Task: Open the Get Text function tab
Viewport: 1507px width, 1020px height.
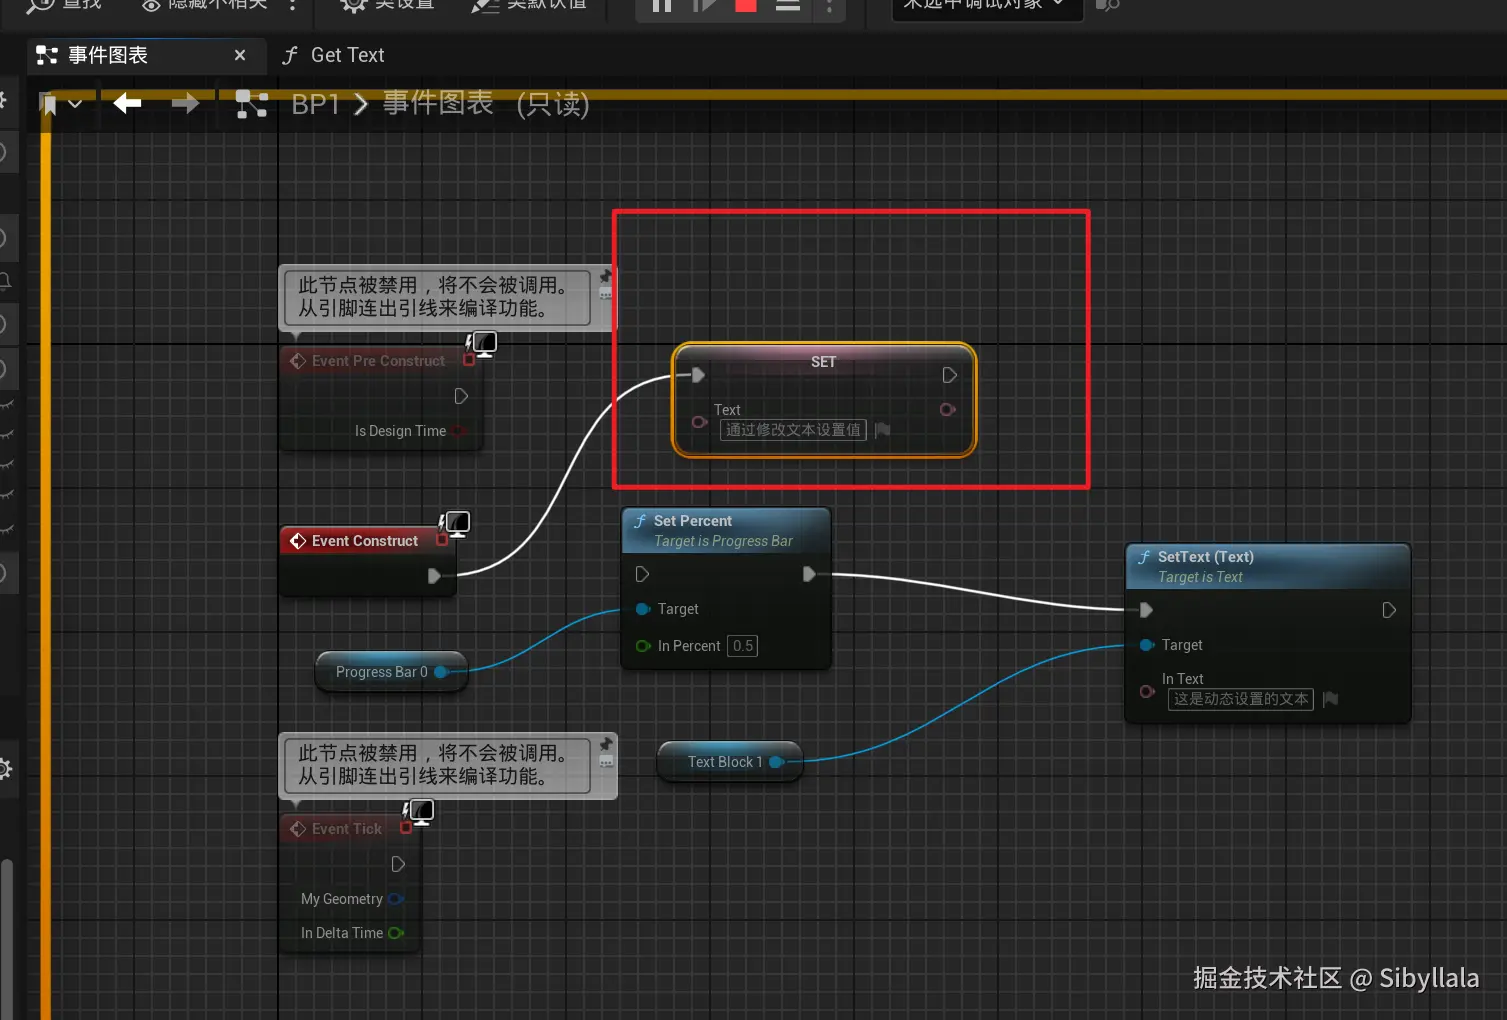Action: pyautogui.click(x=335, y=55)
